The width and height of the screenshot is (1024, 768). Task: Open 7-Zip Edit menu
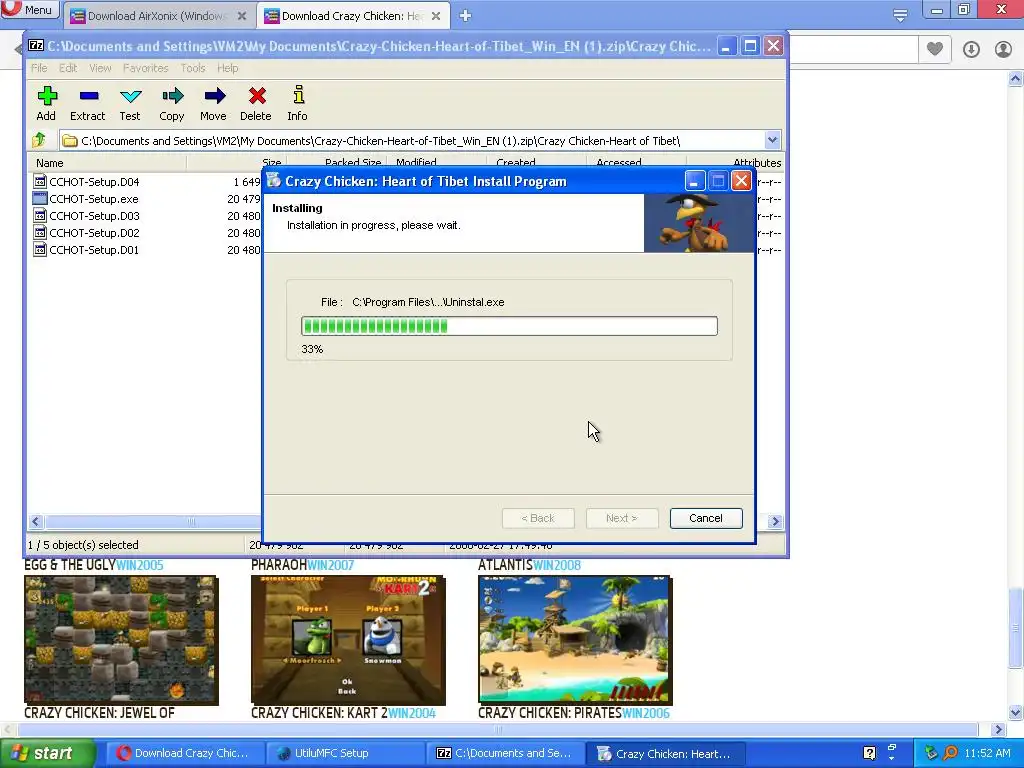pos(67,68)
